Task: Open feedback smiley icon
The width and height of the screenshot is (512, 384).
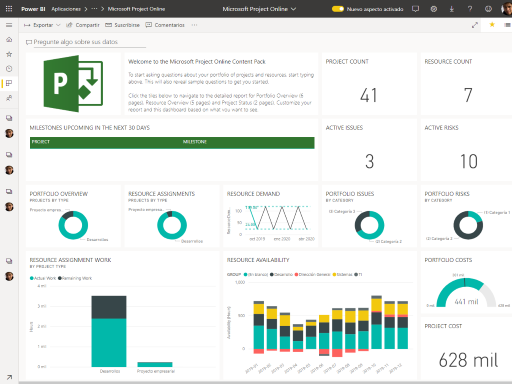Action: click(488, 9)
